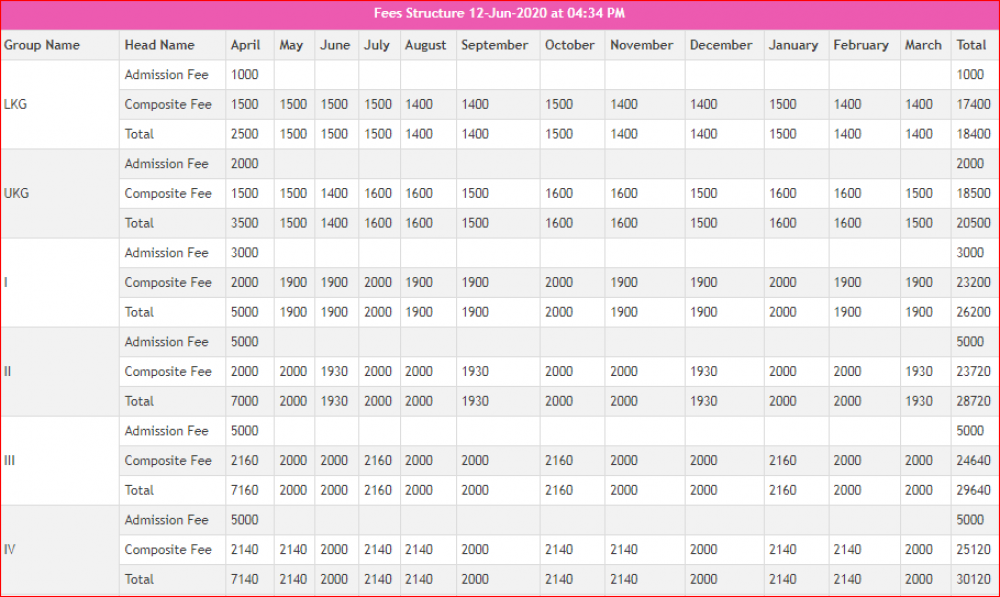Select the February column header
The image size is (1000, 597).
861,45
